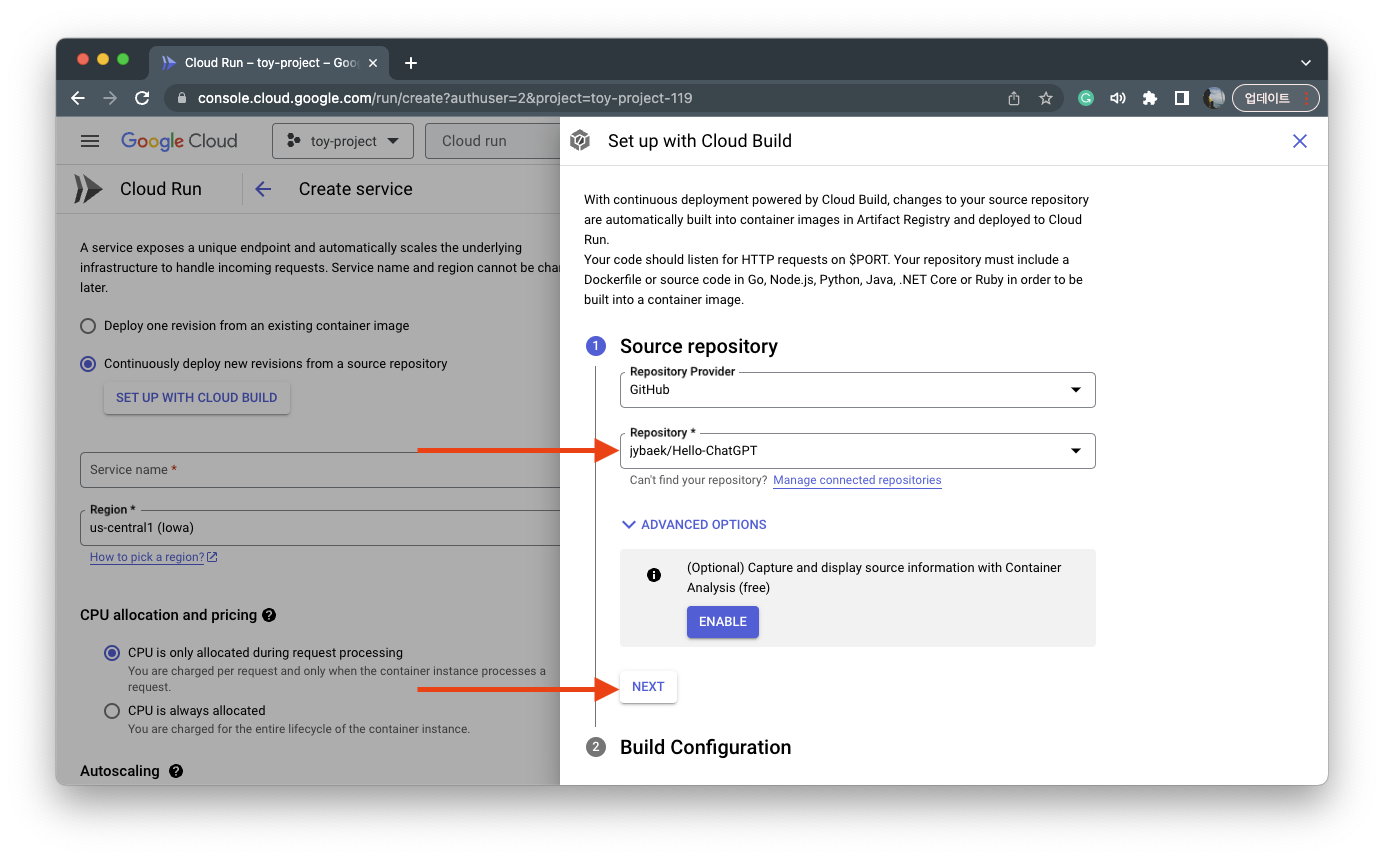The height and width of the screenshot is (859, 1384).
Task: Click the 'Can't find your repository?' text
Action: 698,480
